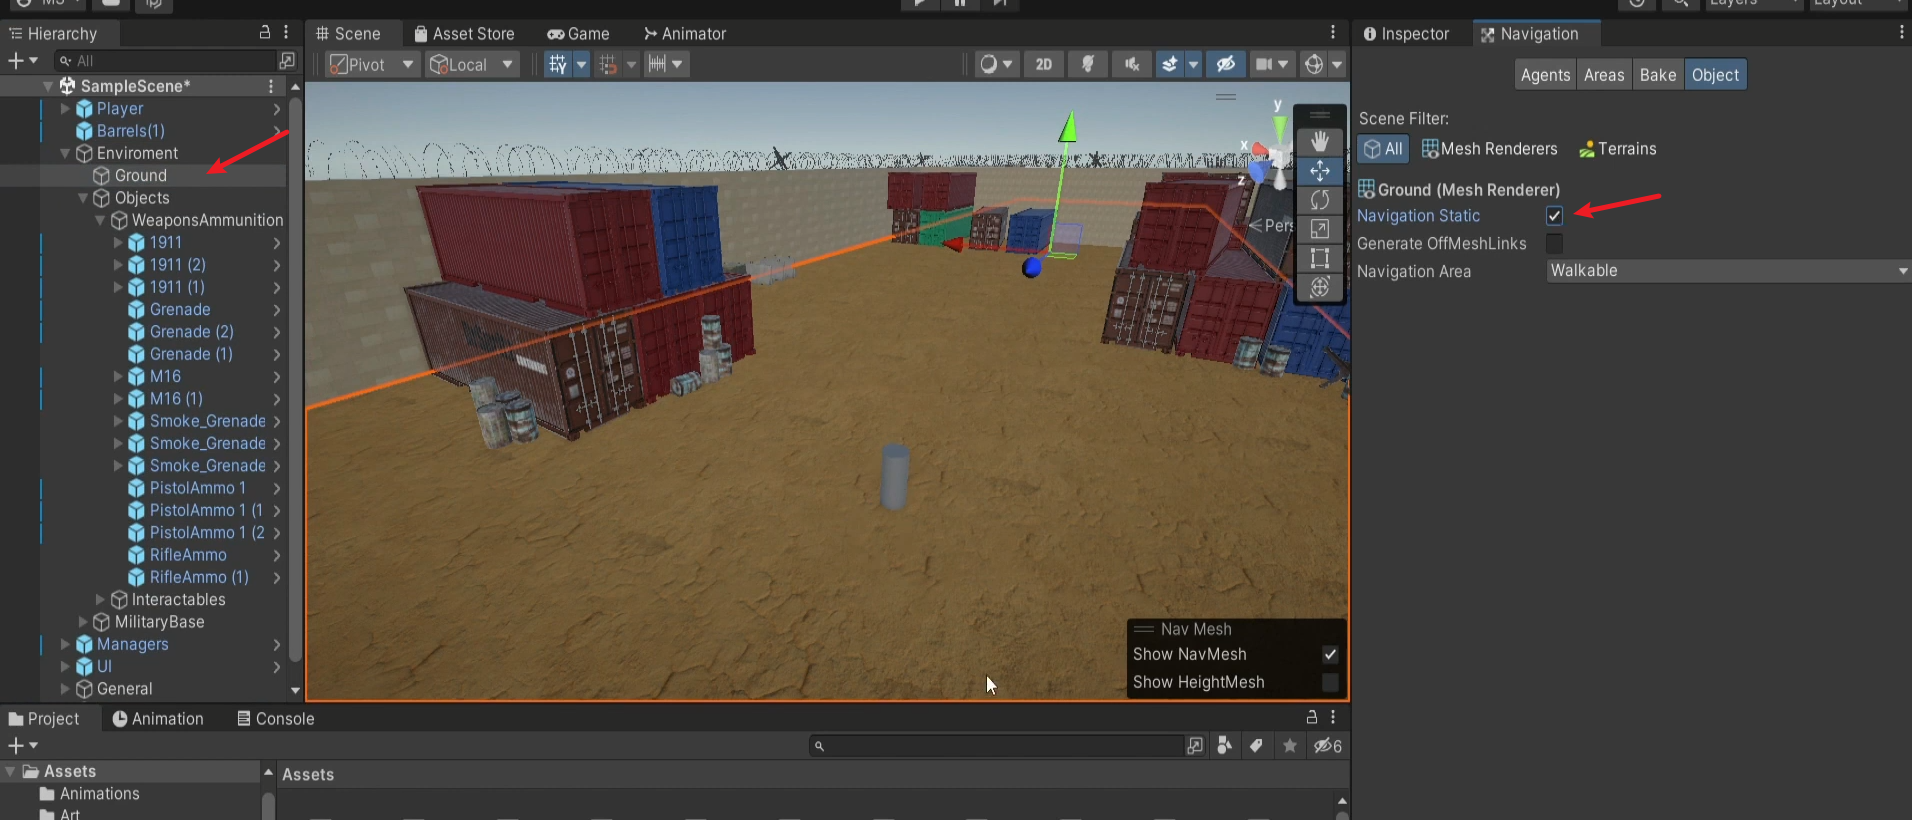
Task: Click search by type icon in Project
Action: (x=1224, y=746)
